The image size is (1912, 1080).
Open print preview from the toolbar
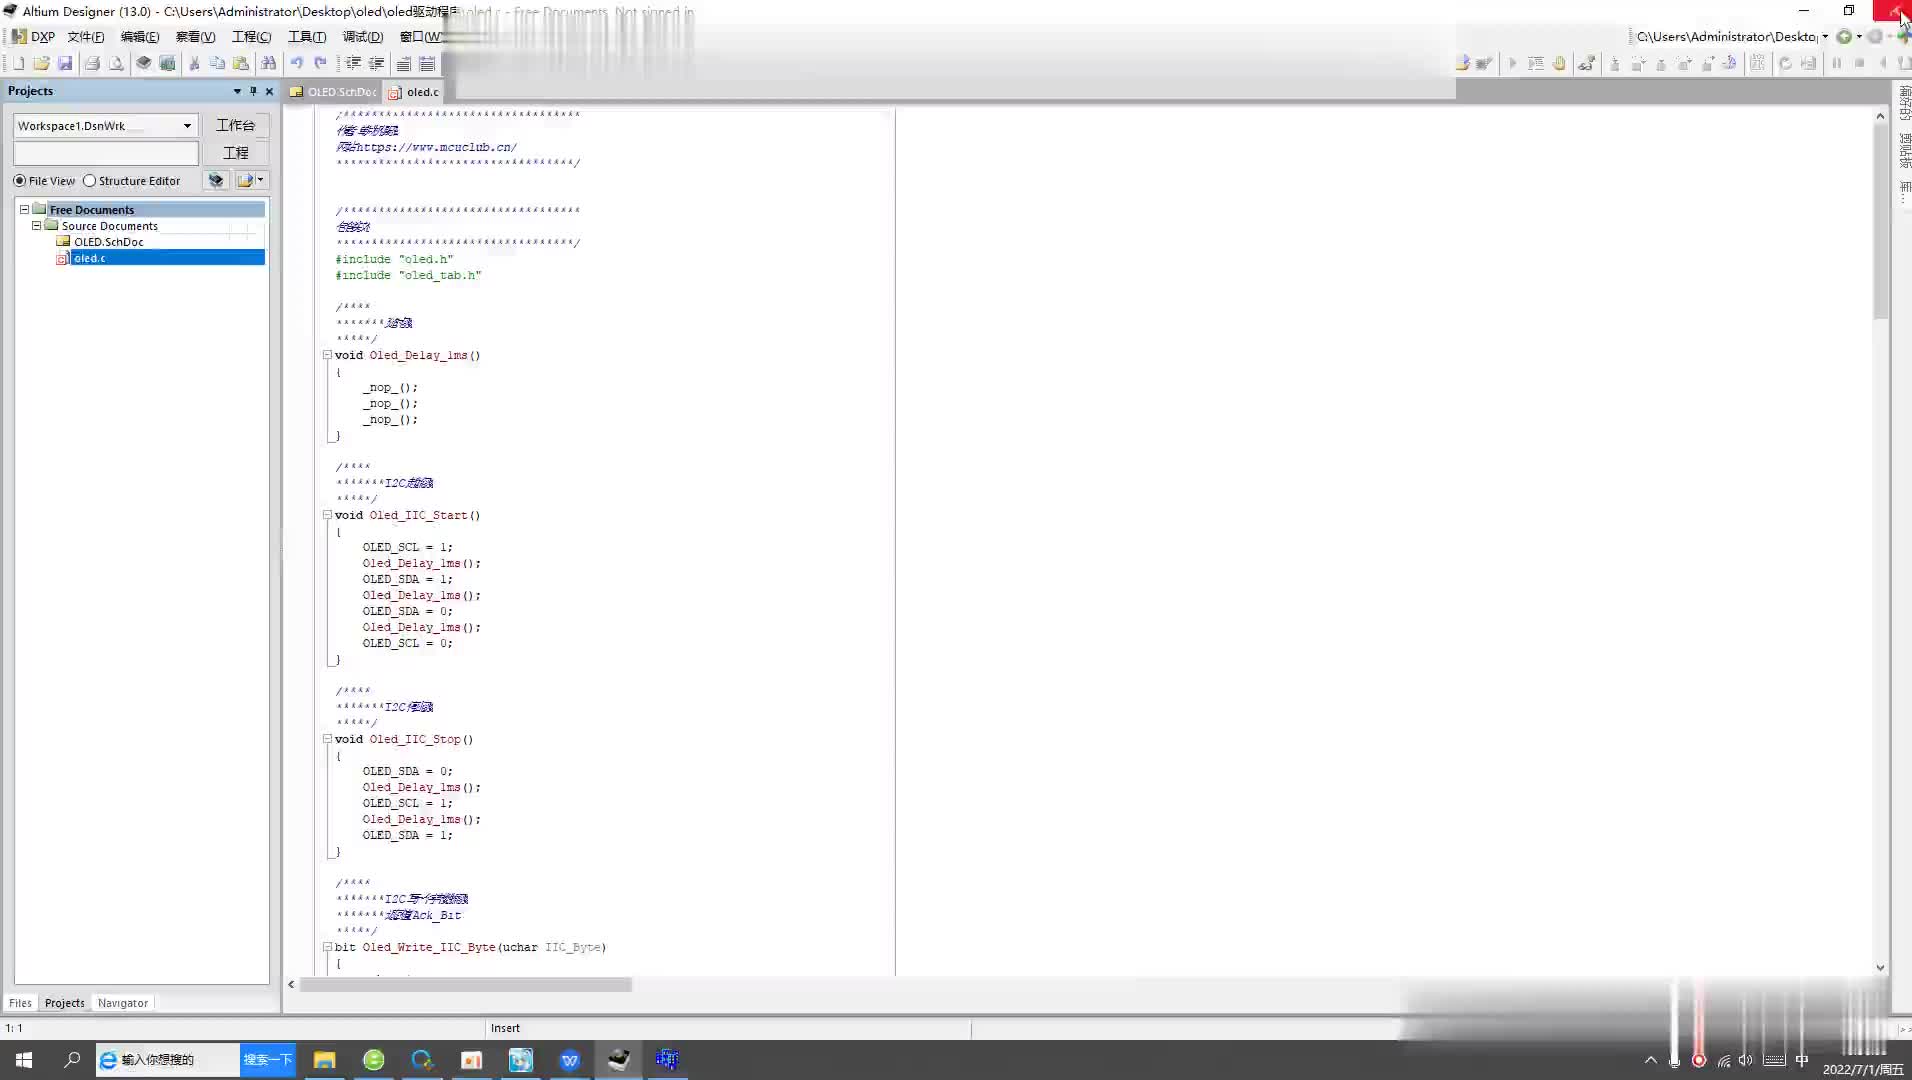[116, 63]
